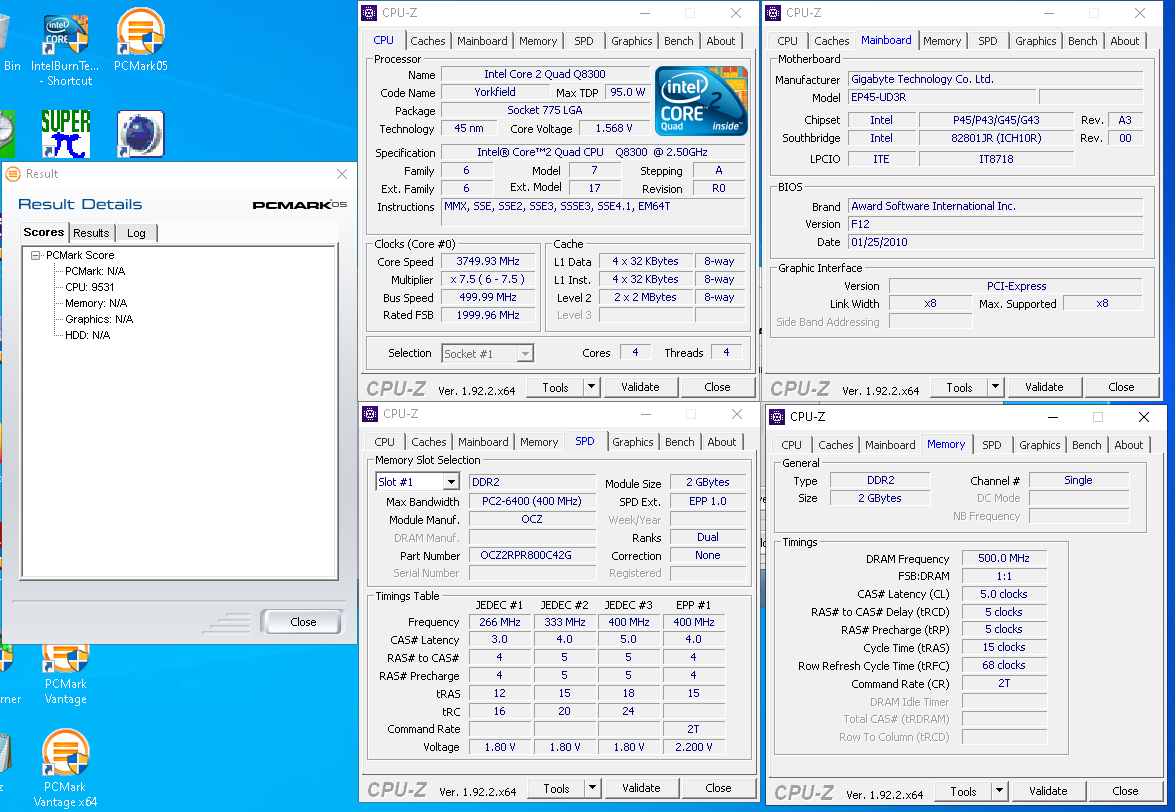
Task: Click Validate in the Mainboard window
Action: (1045, 387)
